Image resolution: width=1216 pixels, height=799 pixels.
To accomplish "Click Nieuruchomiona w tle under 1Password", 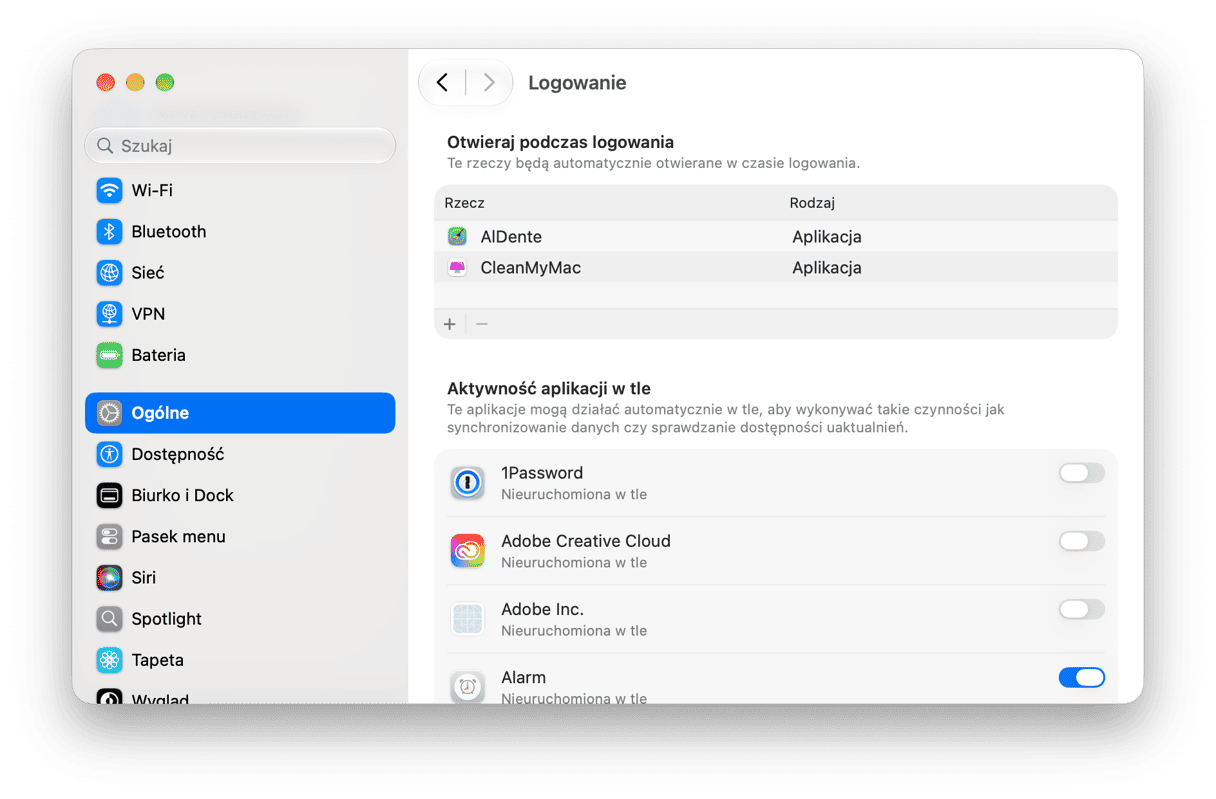I will (574, 494).
